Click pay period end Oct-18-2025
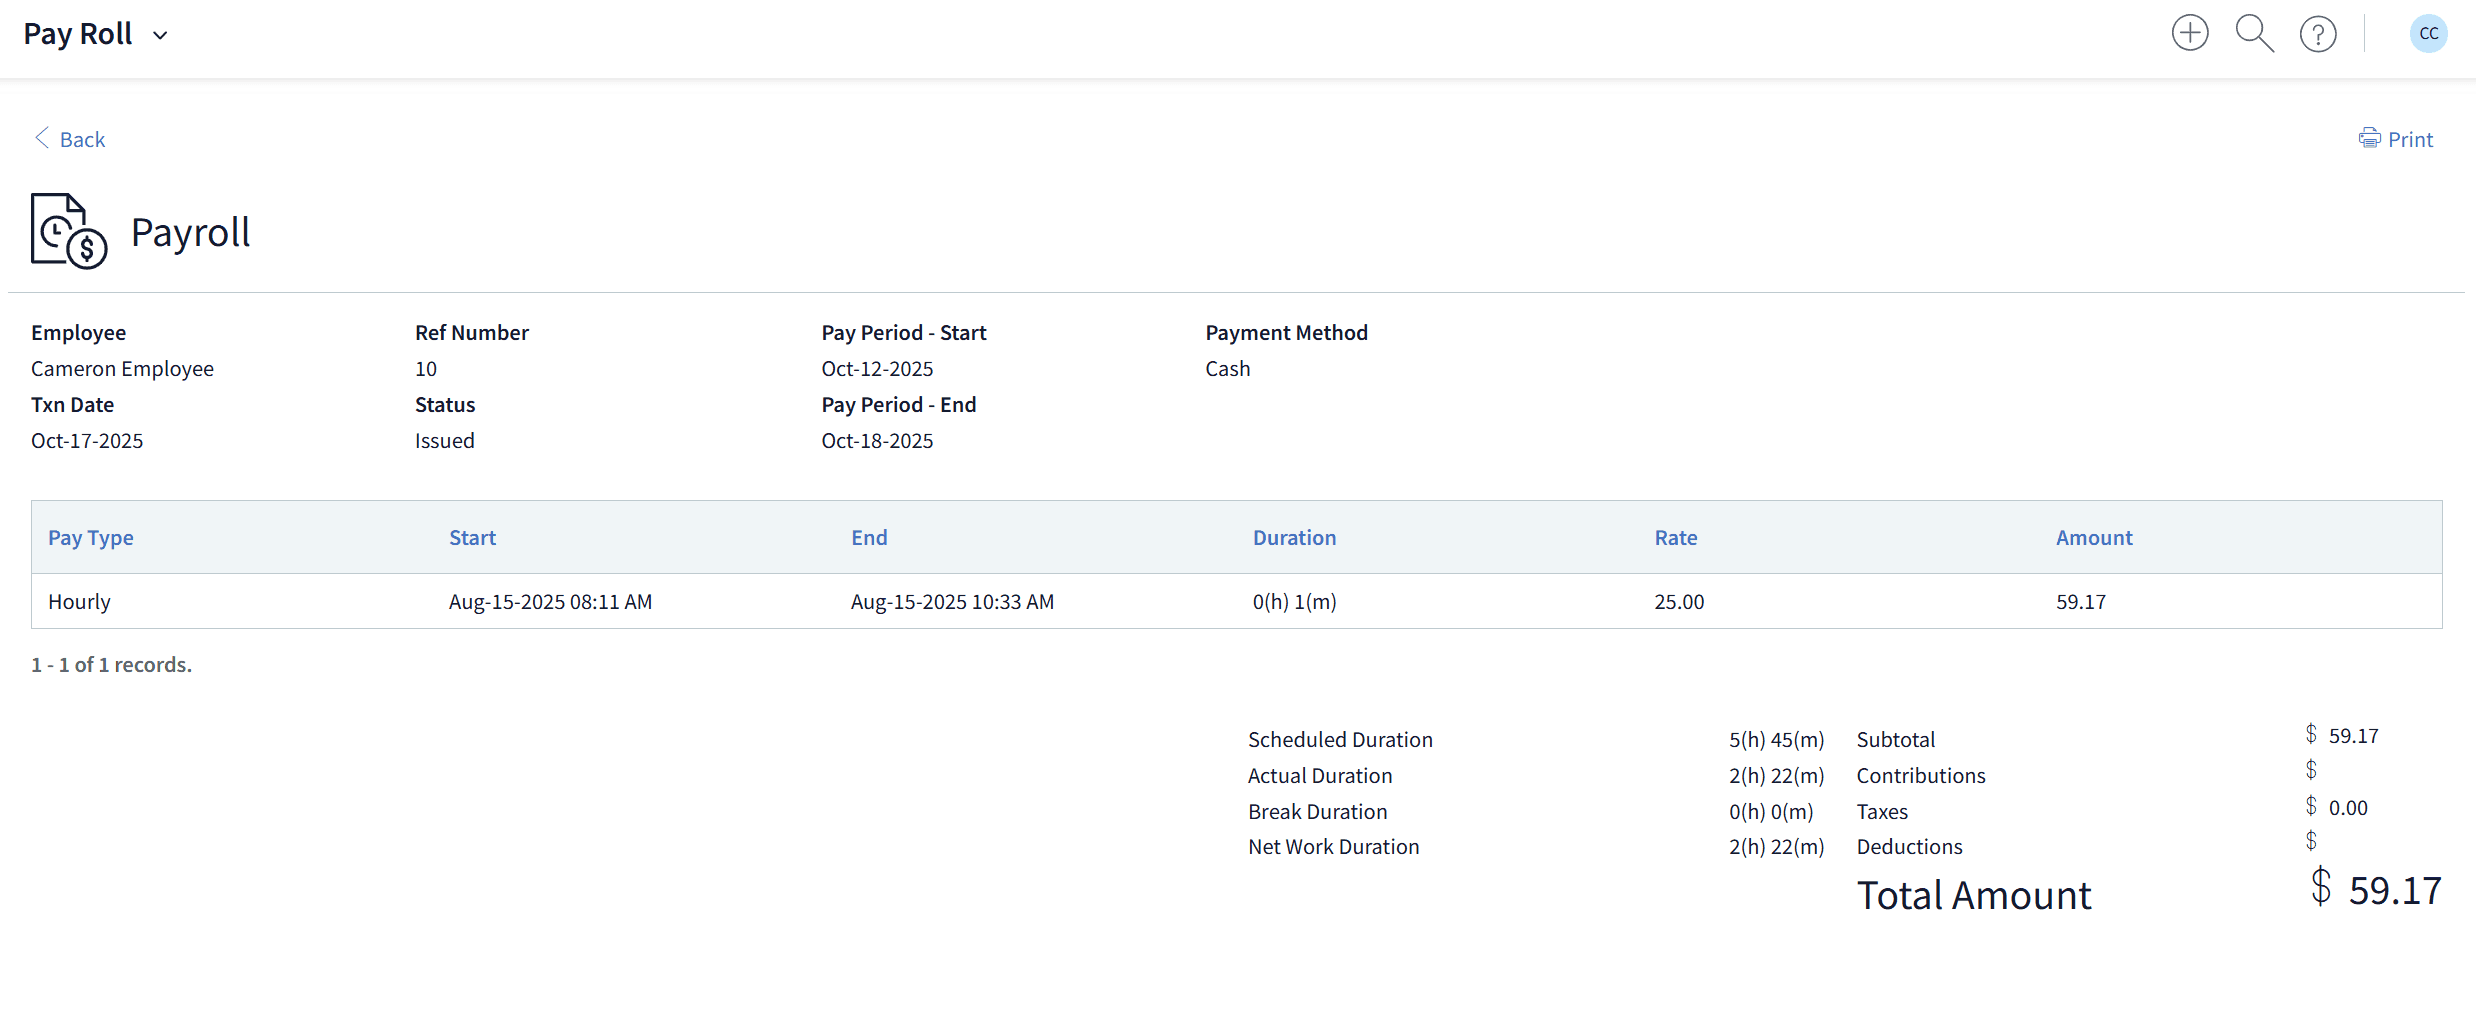The width and height of the screenshot is (2476, 1036). (877, 440)
